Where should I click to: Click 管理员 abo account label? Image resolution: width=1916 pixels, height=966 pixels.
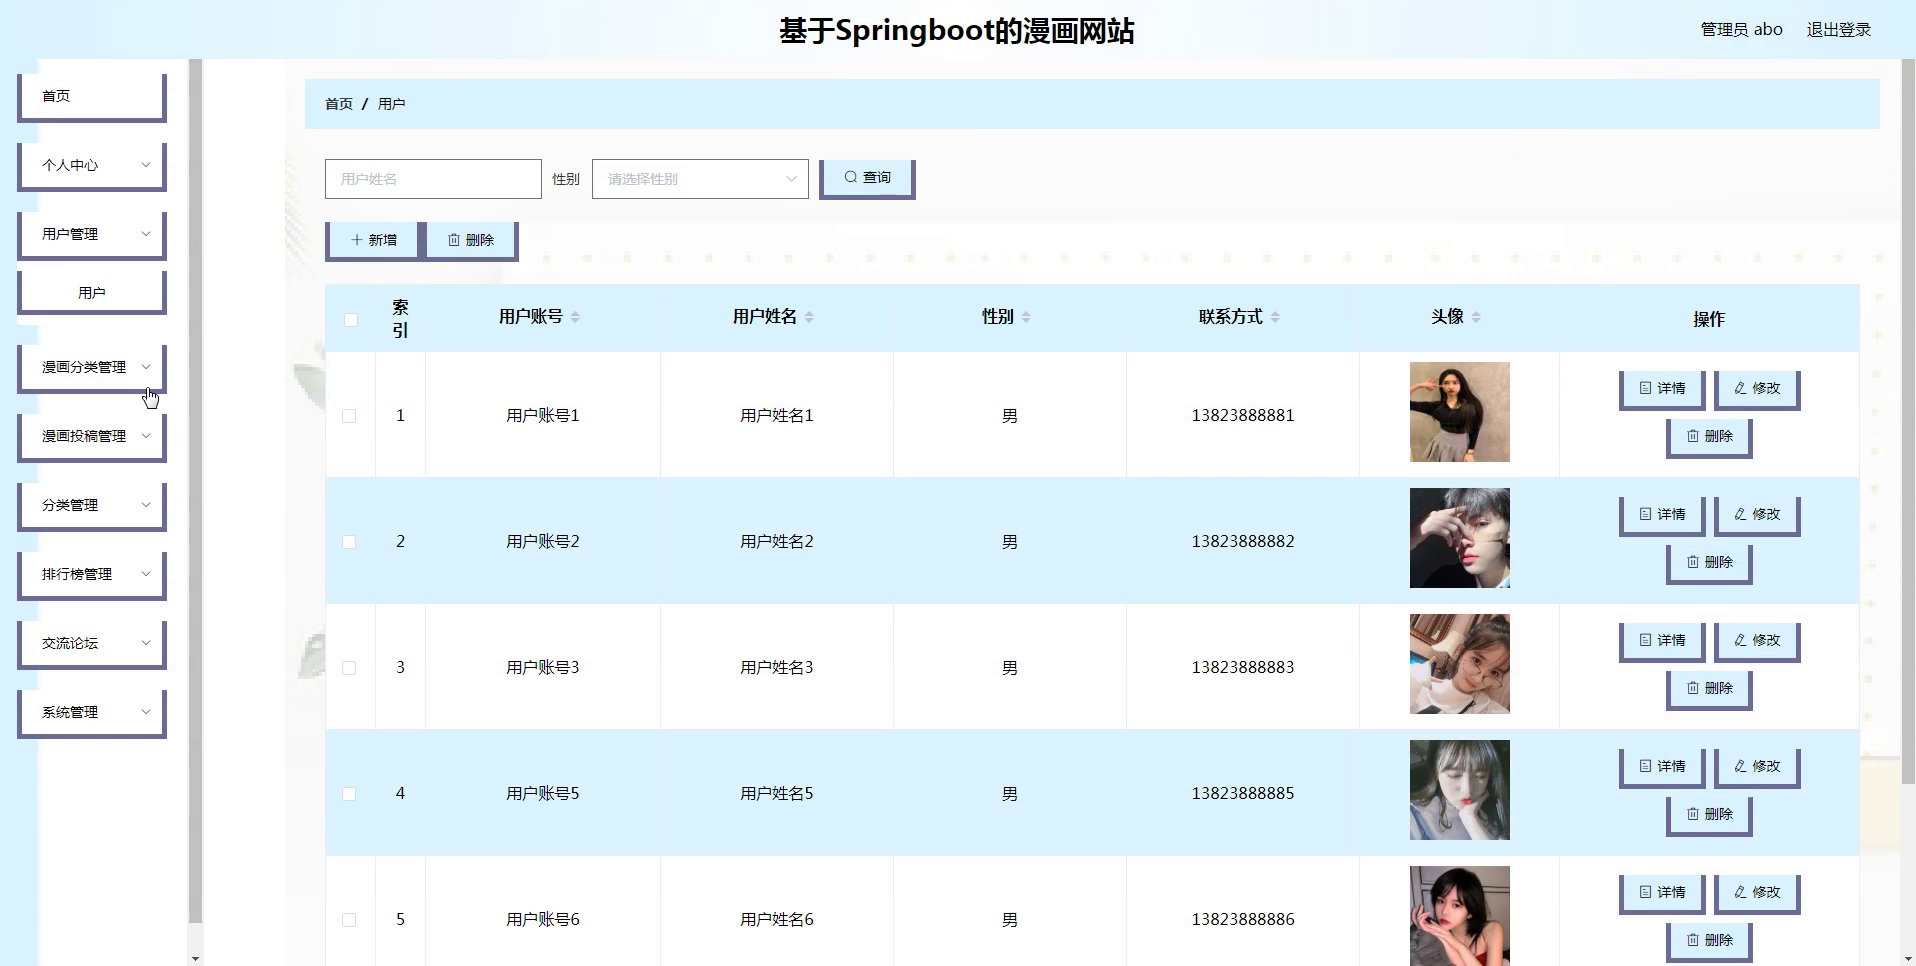click(1741, 30)
